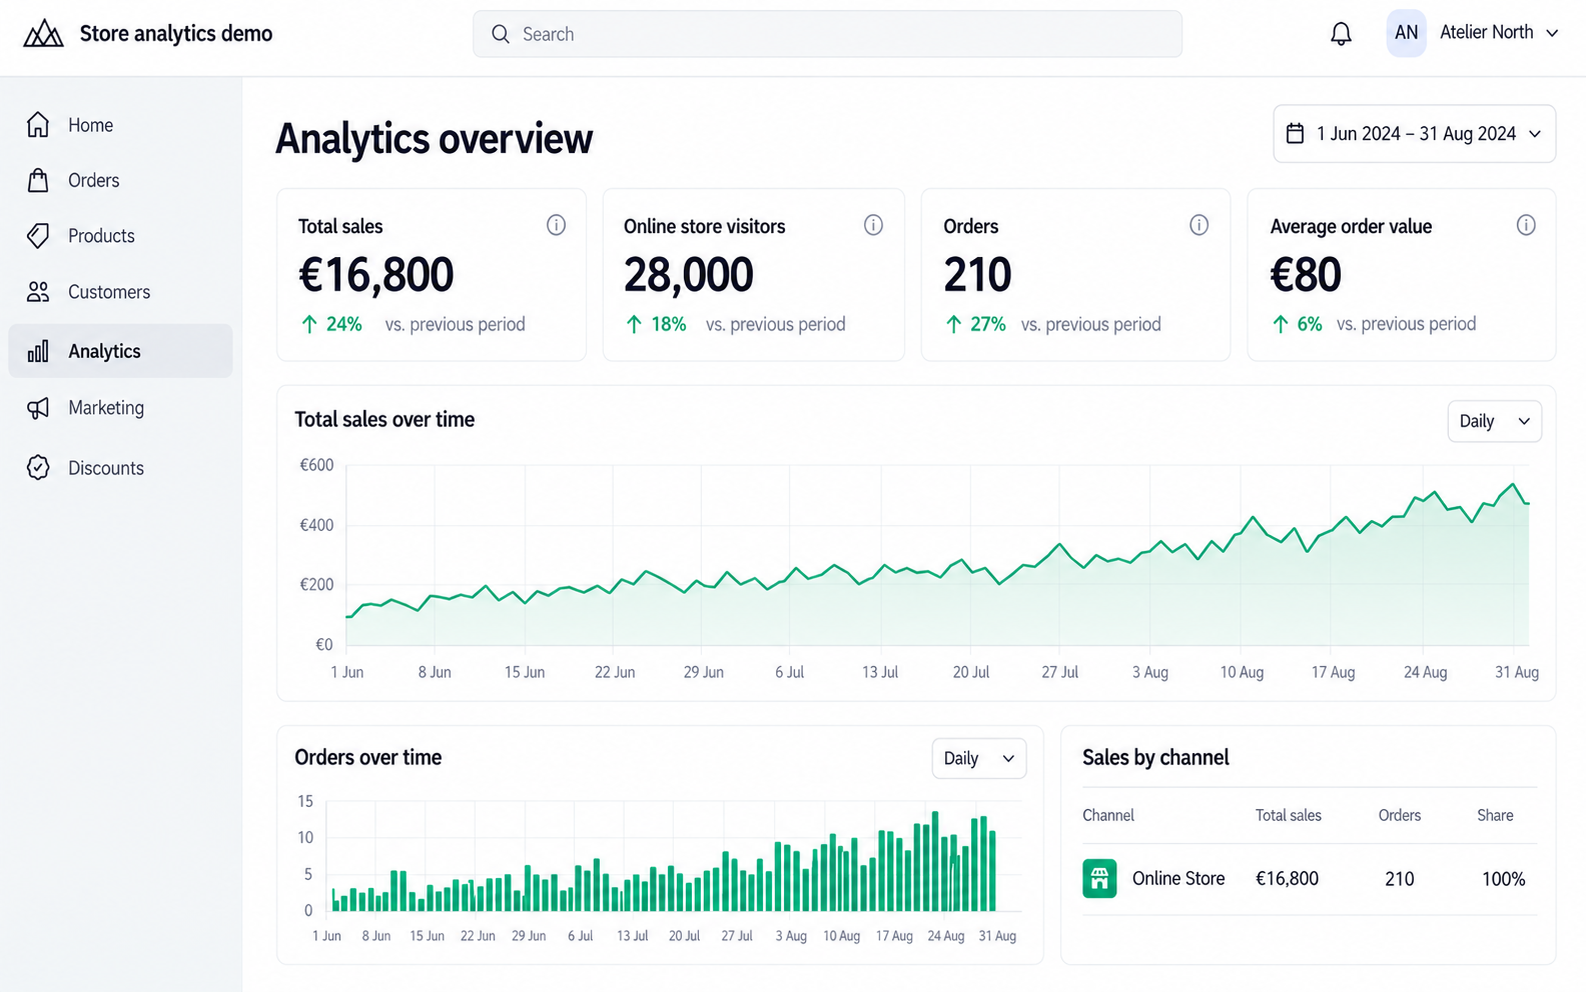Click 210 cell in channel table
The image size is (1586, 992).
1399,879
